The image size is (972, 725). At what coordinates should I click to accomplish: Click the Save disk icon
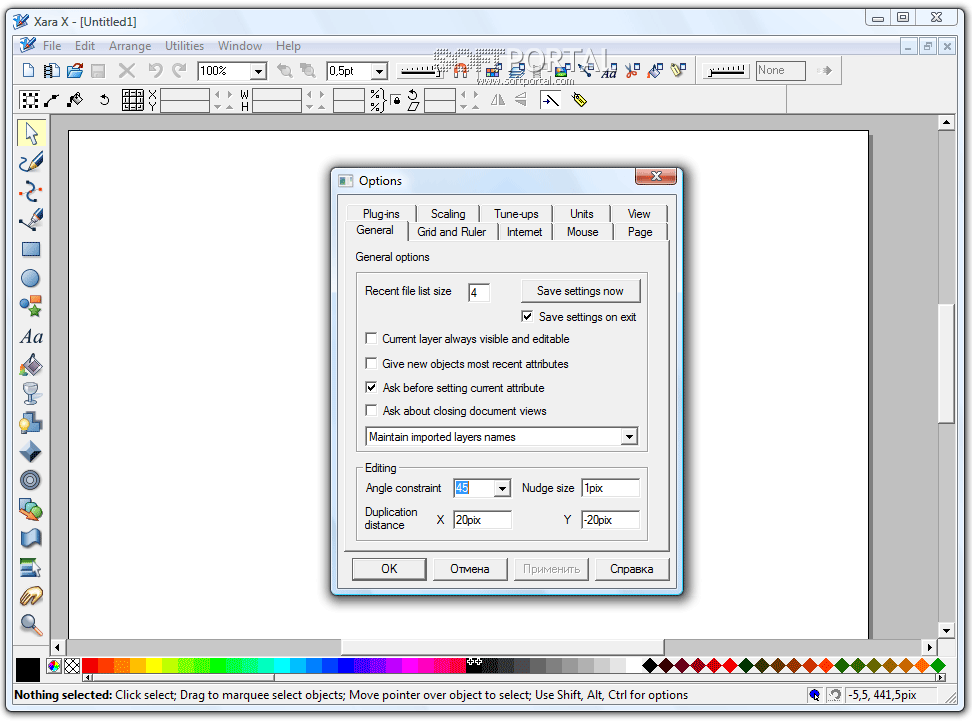tap(98, 71)
